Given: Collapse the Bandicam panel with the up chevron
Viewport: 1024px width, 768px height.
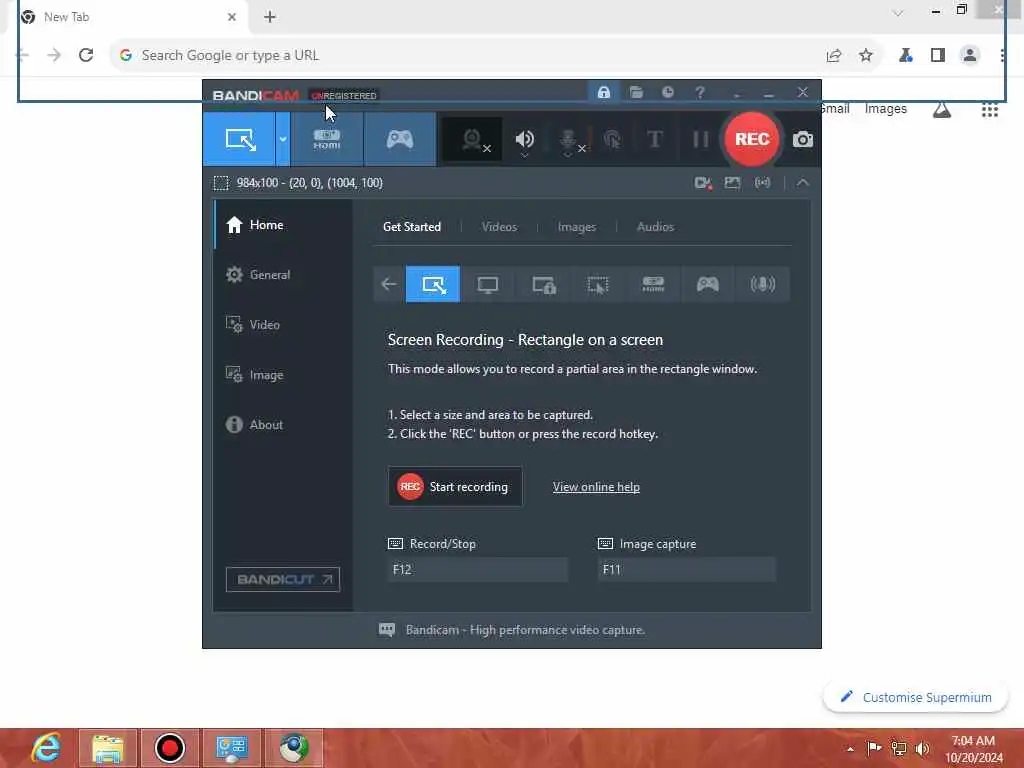Looking at the screenshot, I should [x=803, y=183].
